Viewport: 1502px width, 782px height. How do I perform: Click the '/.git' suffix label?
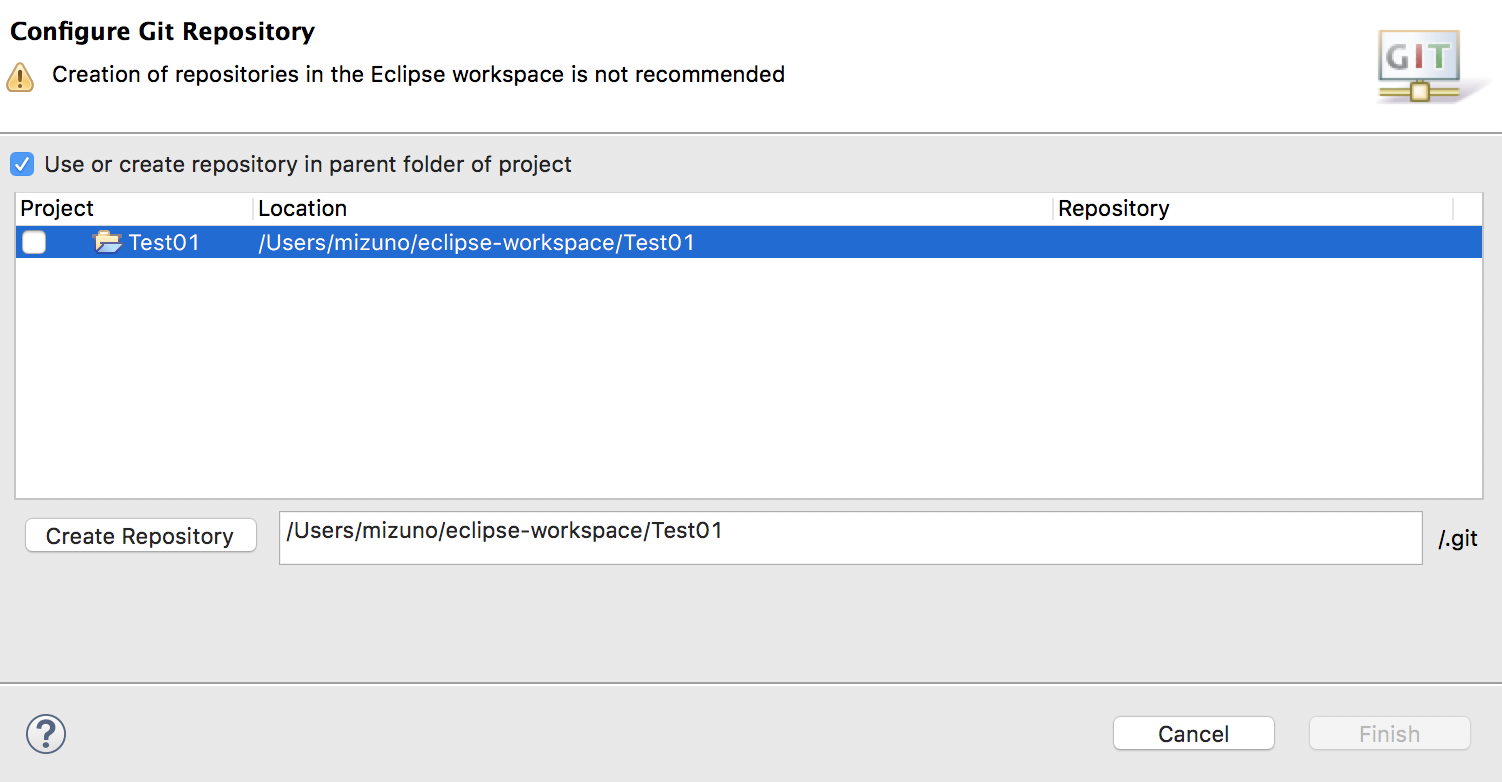point(1457,539)
